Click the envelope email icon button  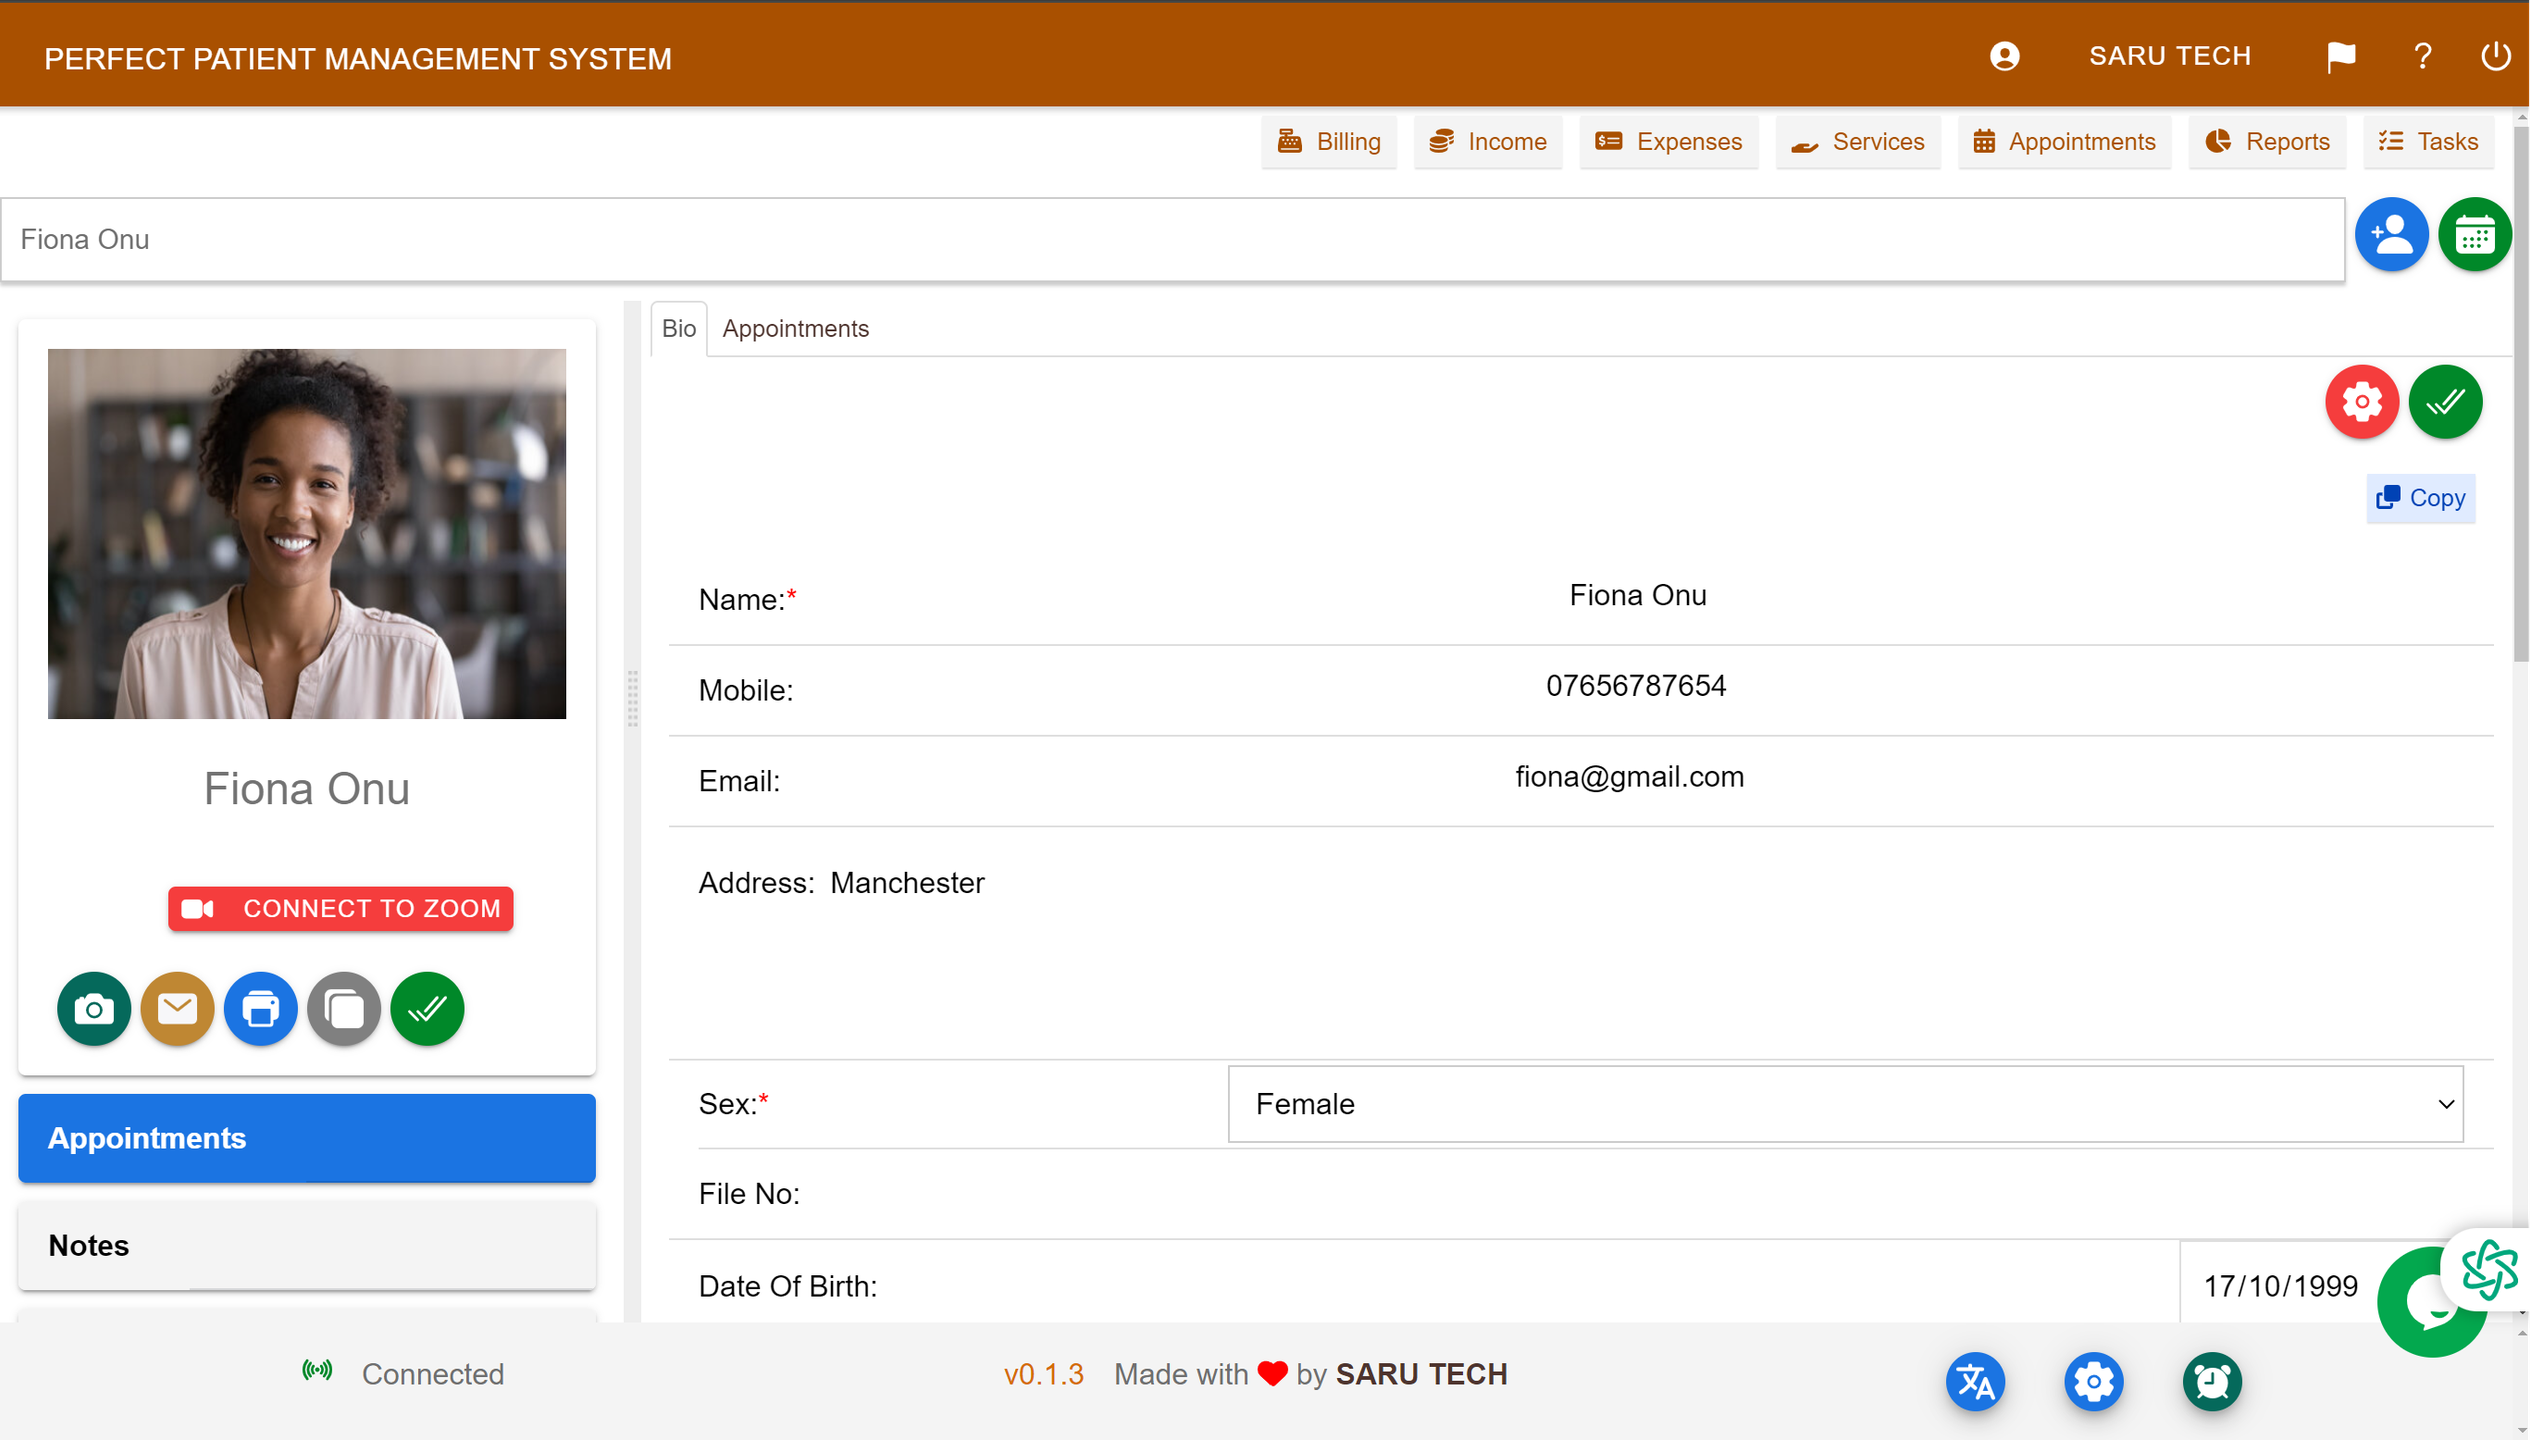point(177,1008)
